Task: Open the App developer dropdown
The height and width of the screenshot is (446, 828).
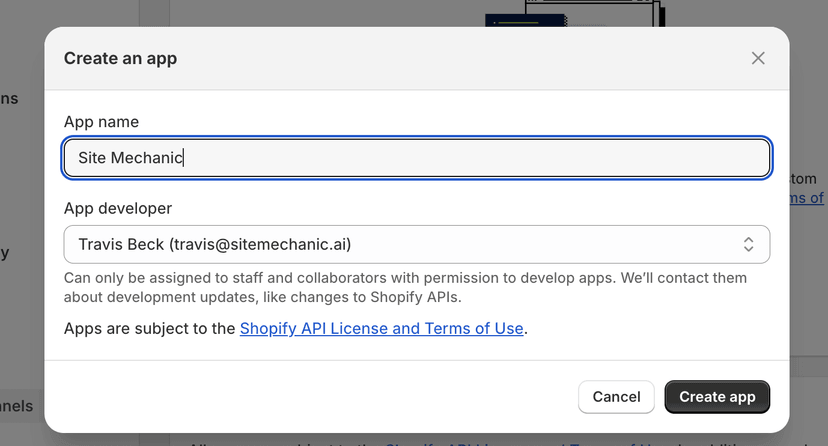Action: click(417, 244)
